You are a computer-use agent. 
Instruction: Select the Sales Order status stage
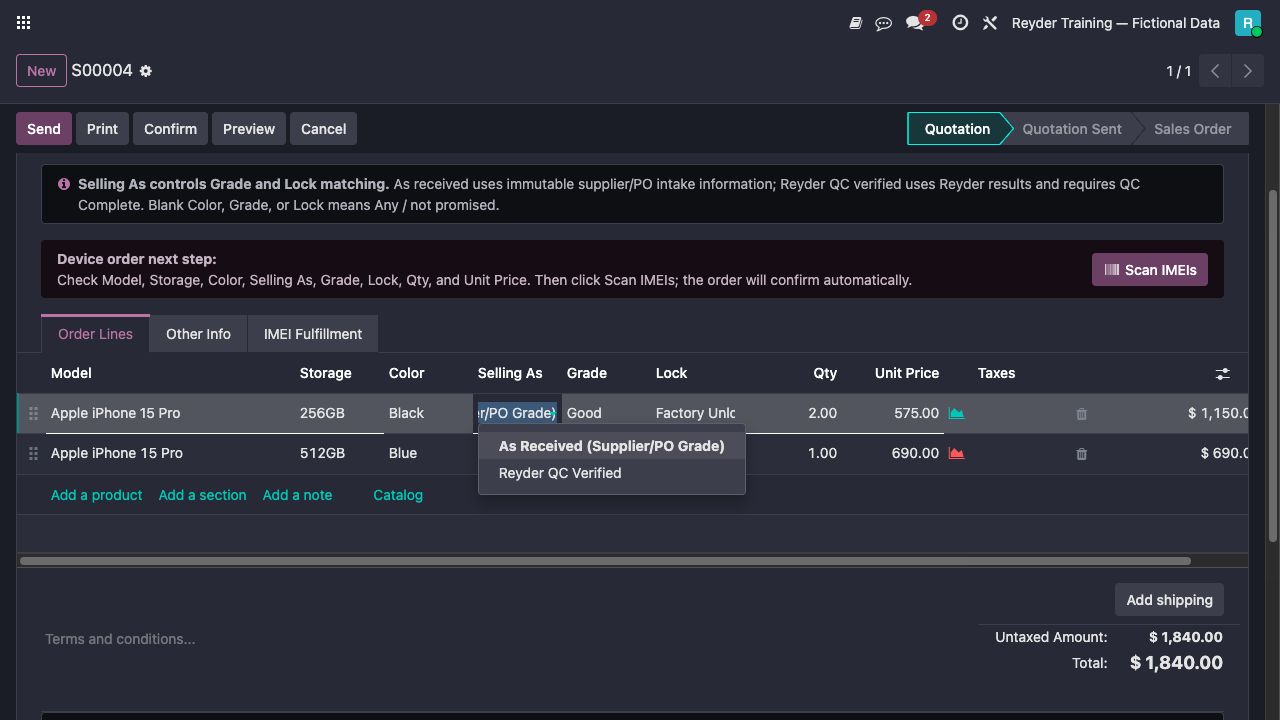pyautogui.click(x=1192, y=129)
